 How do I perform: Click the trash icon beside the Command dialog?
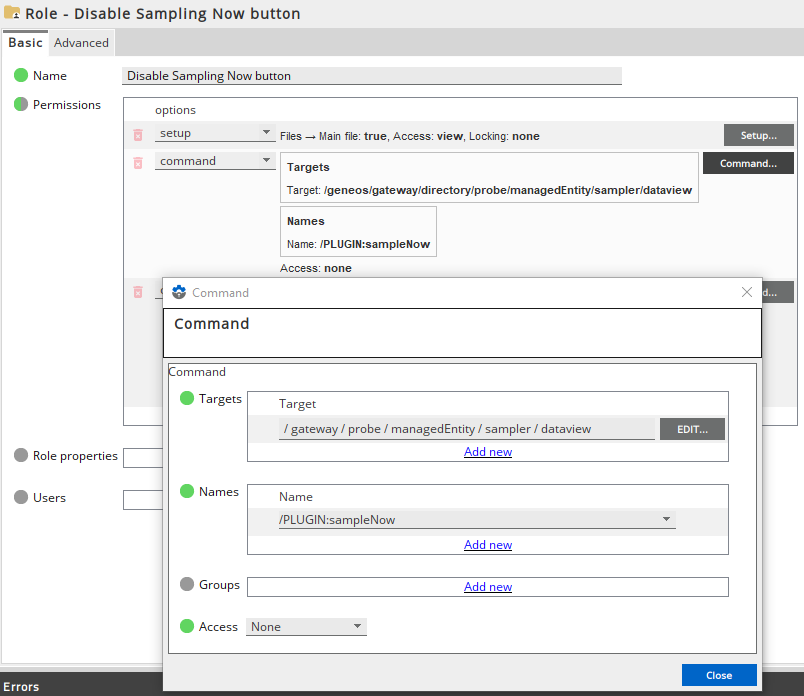tap(138, 292)
